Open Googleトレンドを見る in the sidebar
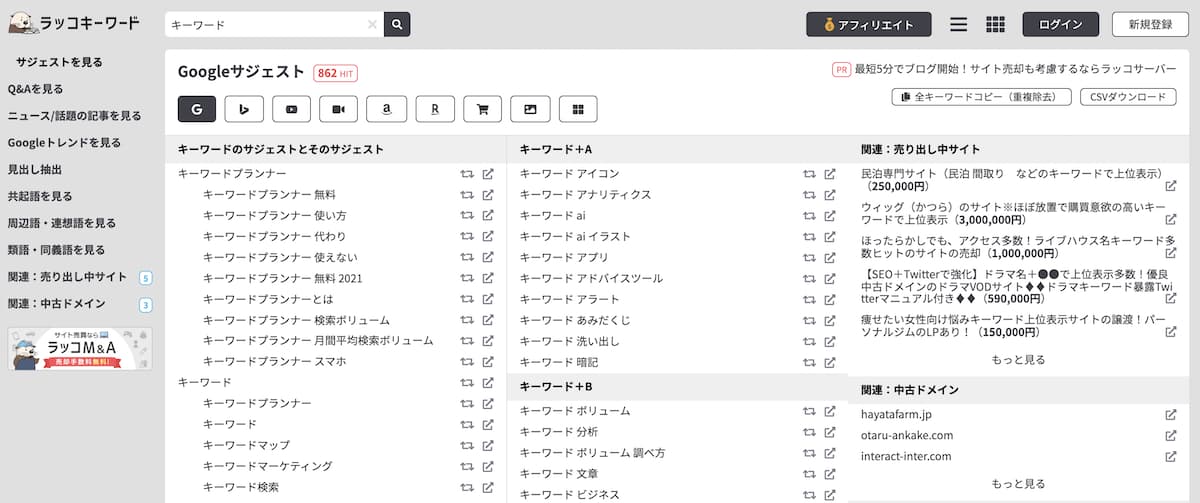1200x503 pixels. pos(64,143)
